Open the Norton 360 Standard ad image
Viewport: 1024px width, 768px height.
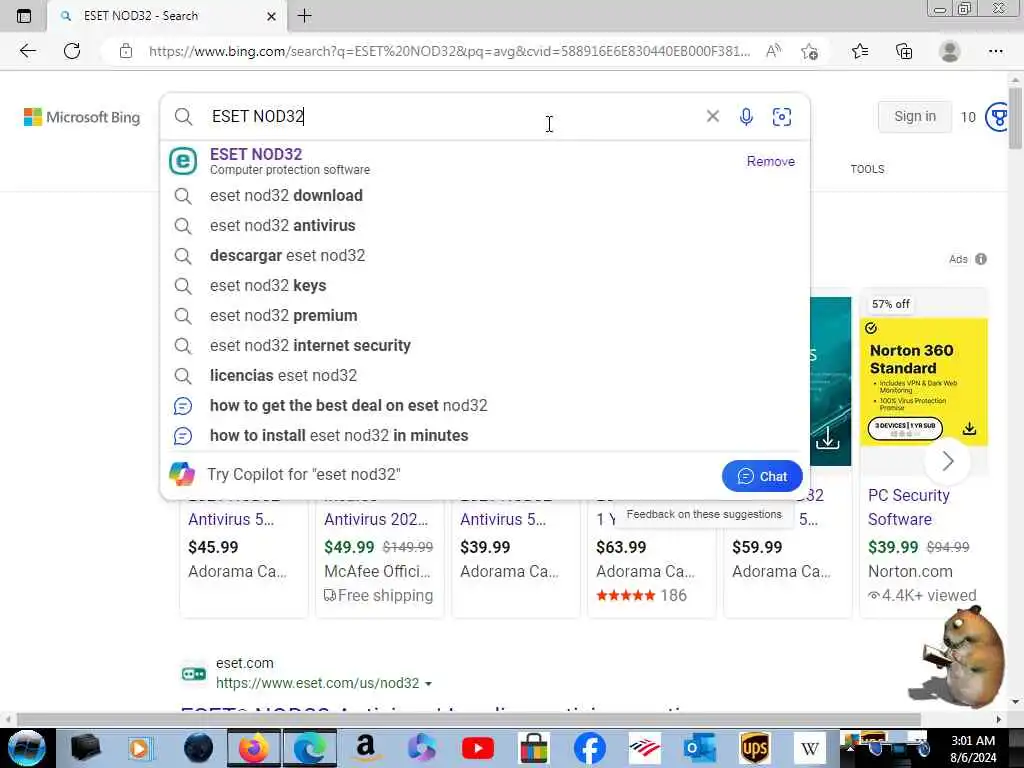(x=923, y=382)
